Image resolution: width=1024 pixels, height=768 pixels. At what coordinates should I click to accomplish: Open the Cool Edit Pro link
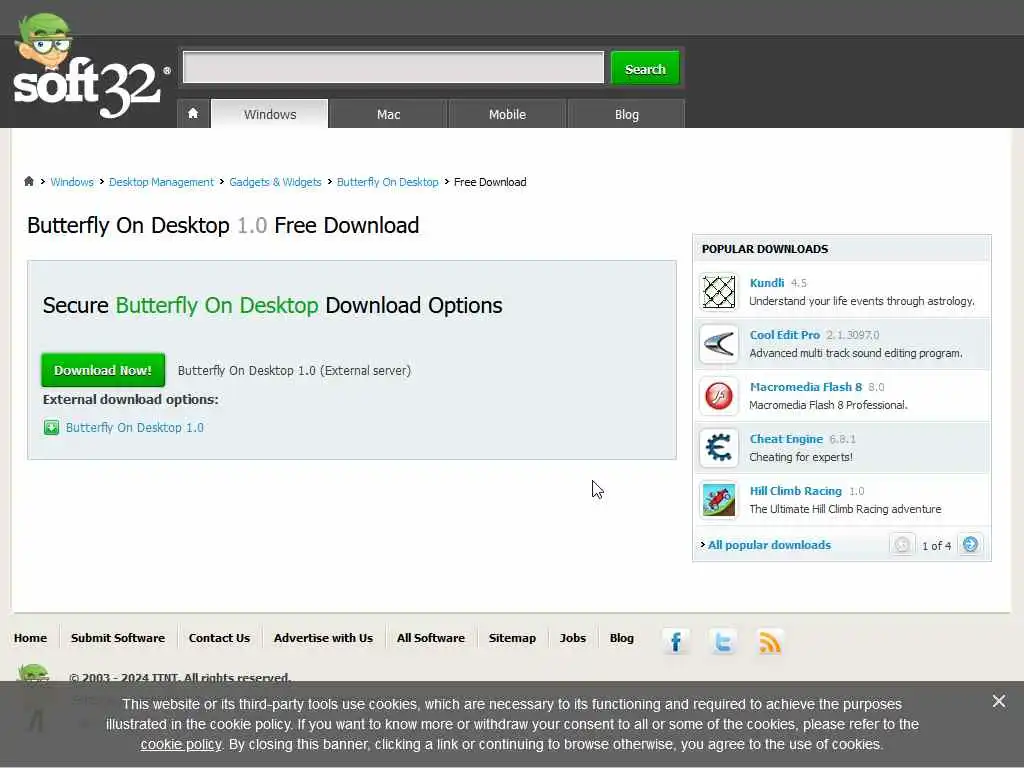click(x=784, y=335)
